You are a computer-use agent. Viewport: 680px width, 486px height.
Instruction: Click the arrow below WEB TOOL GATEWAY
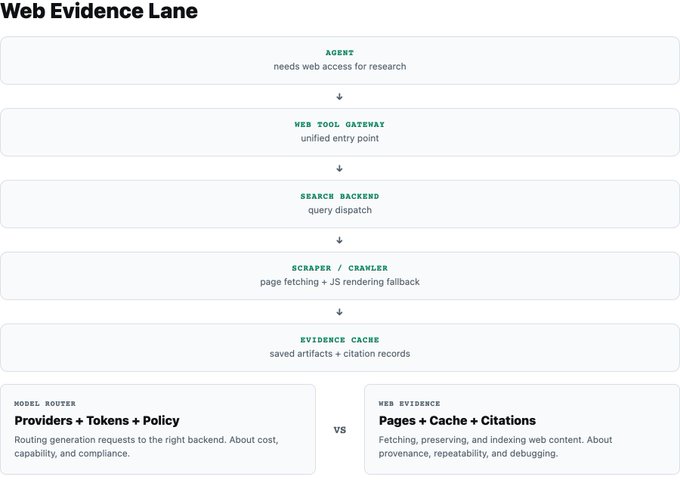point(340,168)
